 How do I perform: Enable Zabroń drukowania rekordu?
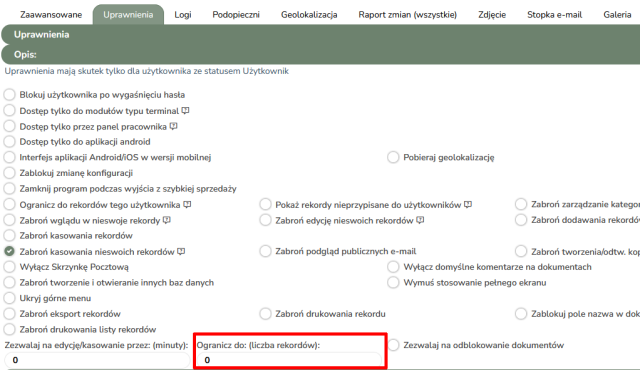pos(265,314)
